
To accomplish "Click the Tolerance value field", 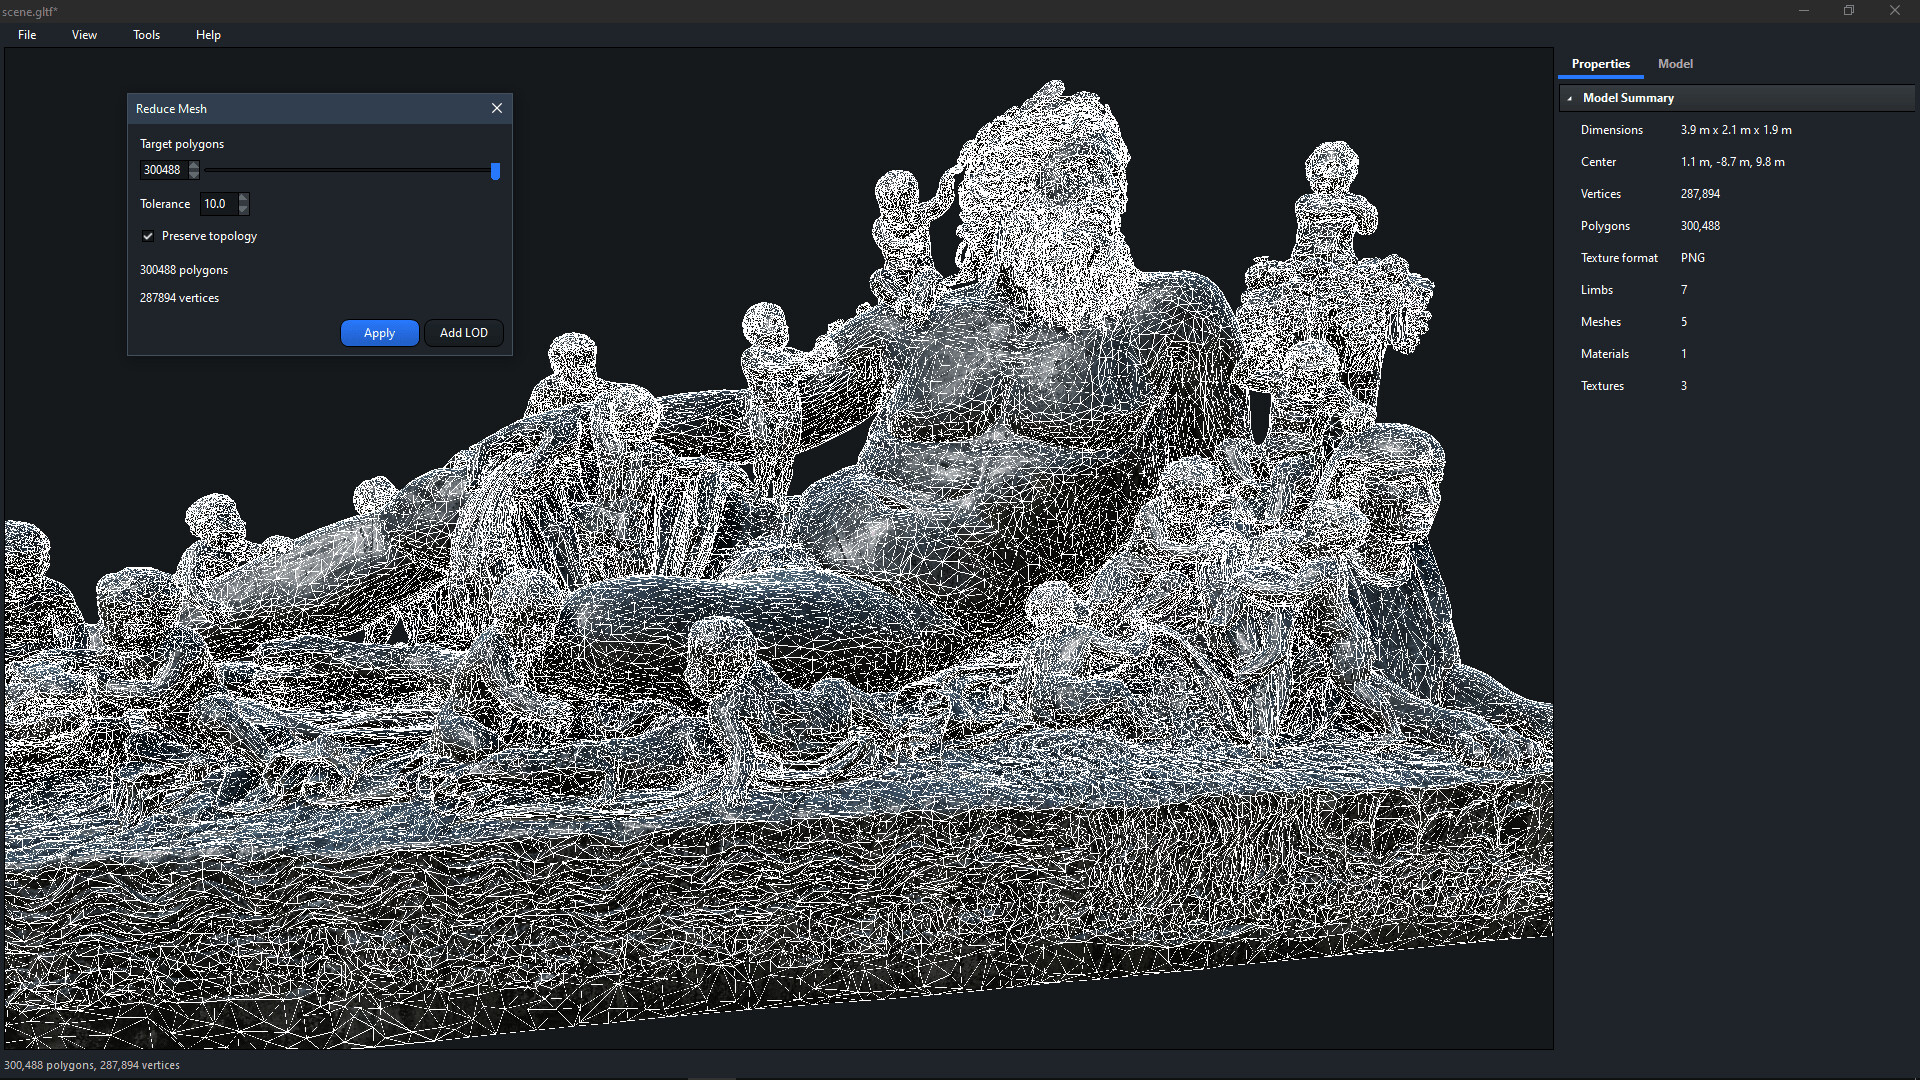I will click(215, 204).
